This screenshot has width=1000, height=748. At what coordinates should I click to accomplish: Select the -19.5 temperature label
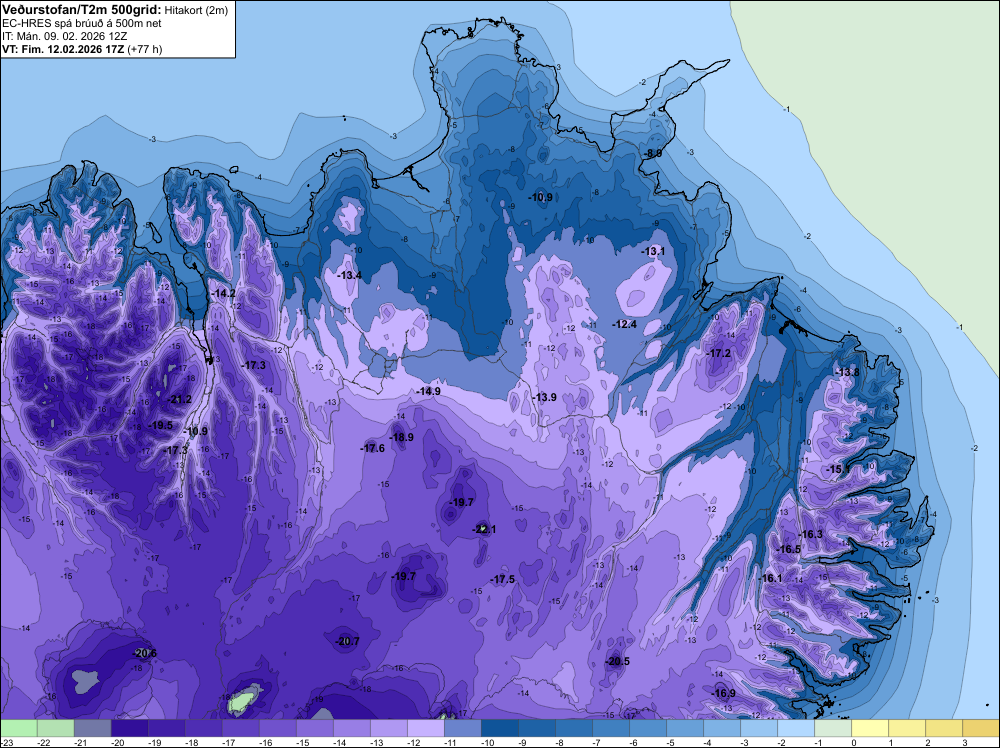(161, 425)
